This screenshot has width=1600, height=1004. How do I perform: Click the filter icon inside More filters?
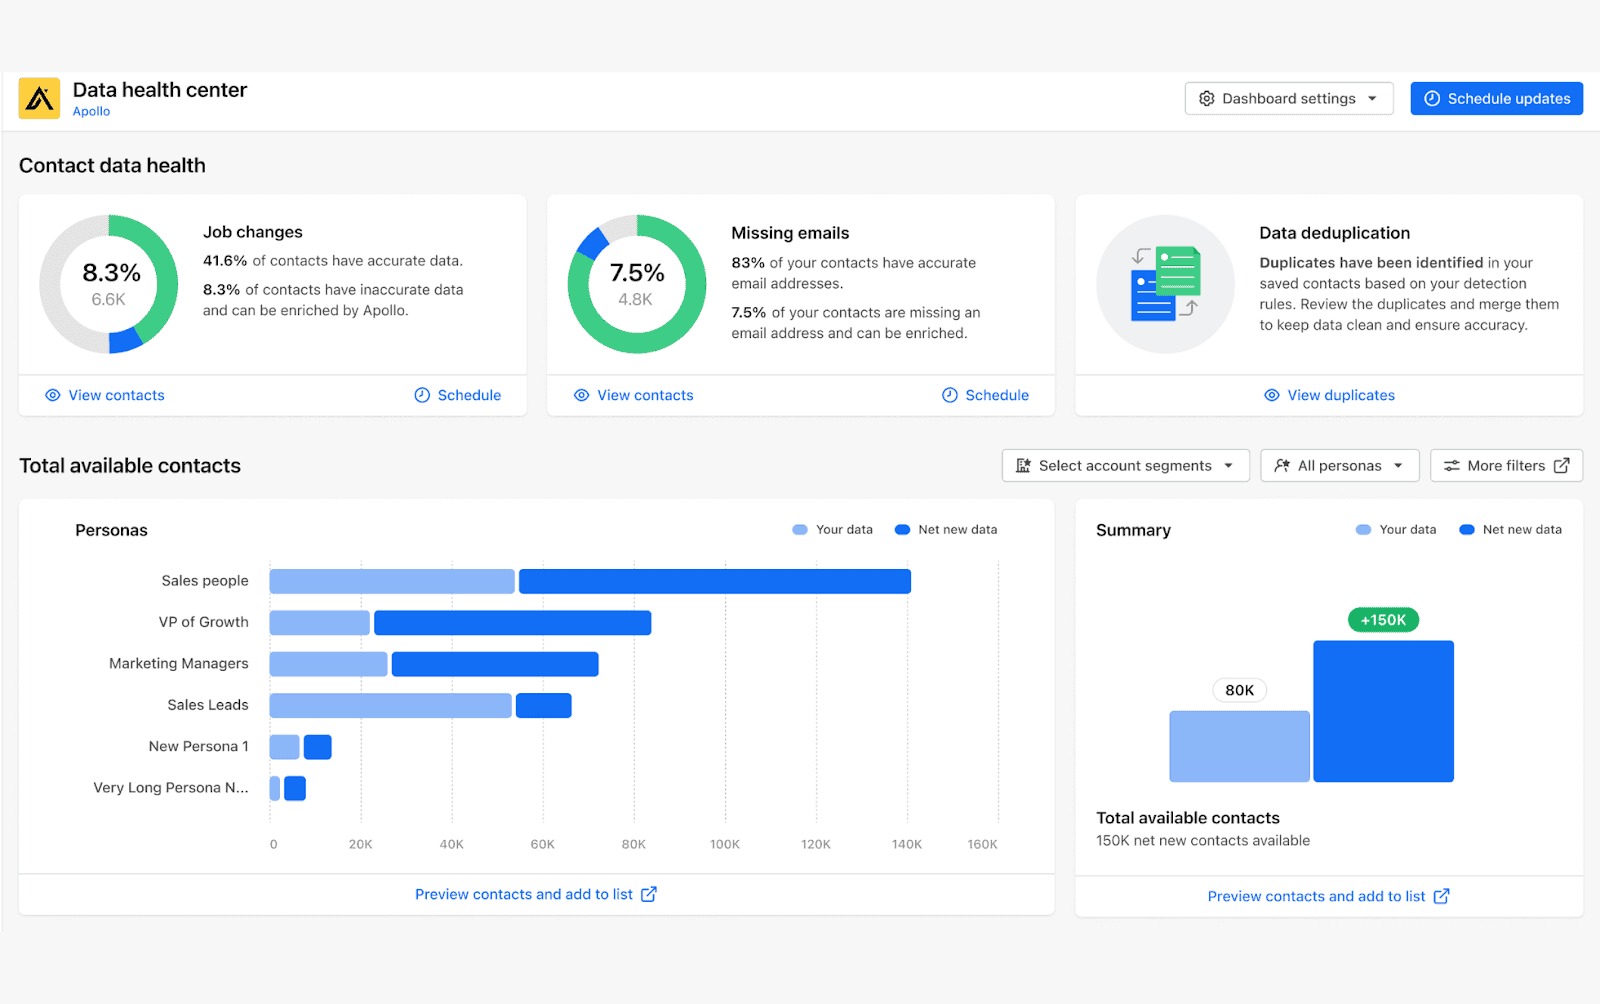1454,465
